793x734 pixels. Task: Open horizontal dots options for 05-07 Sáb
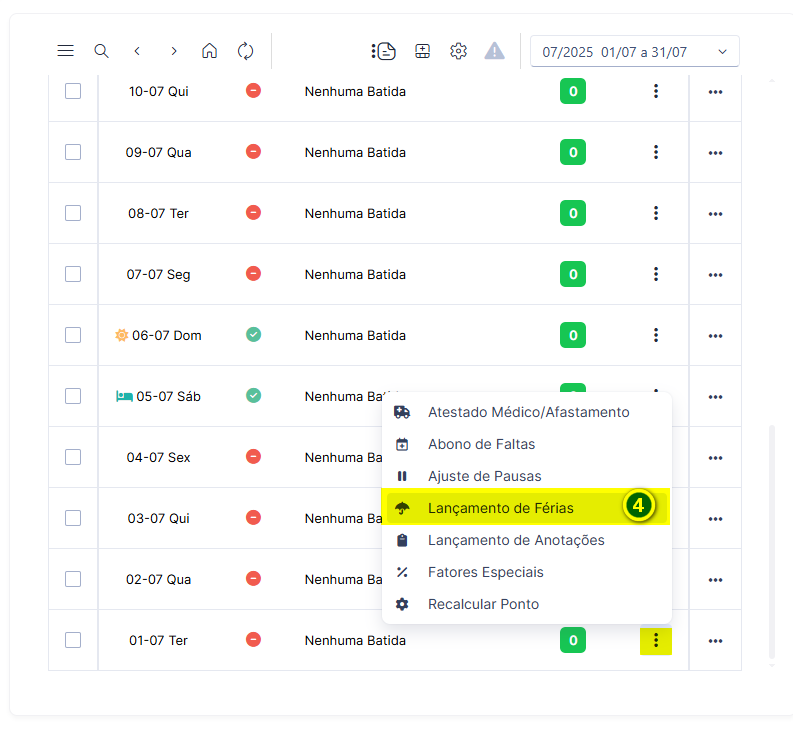tap(715, 397)
